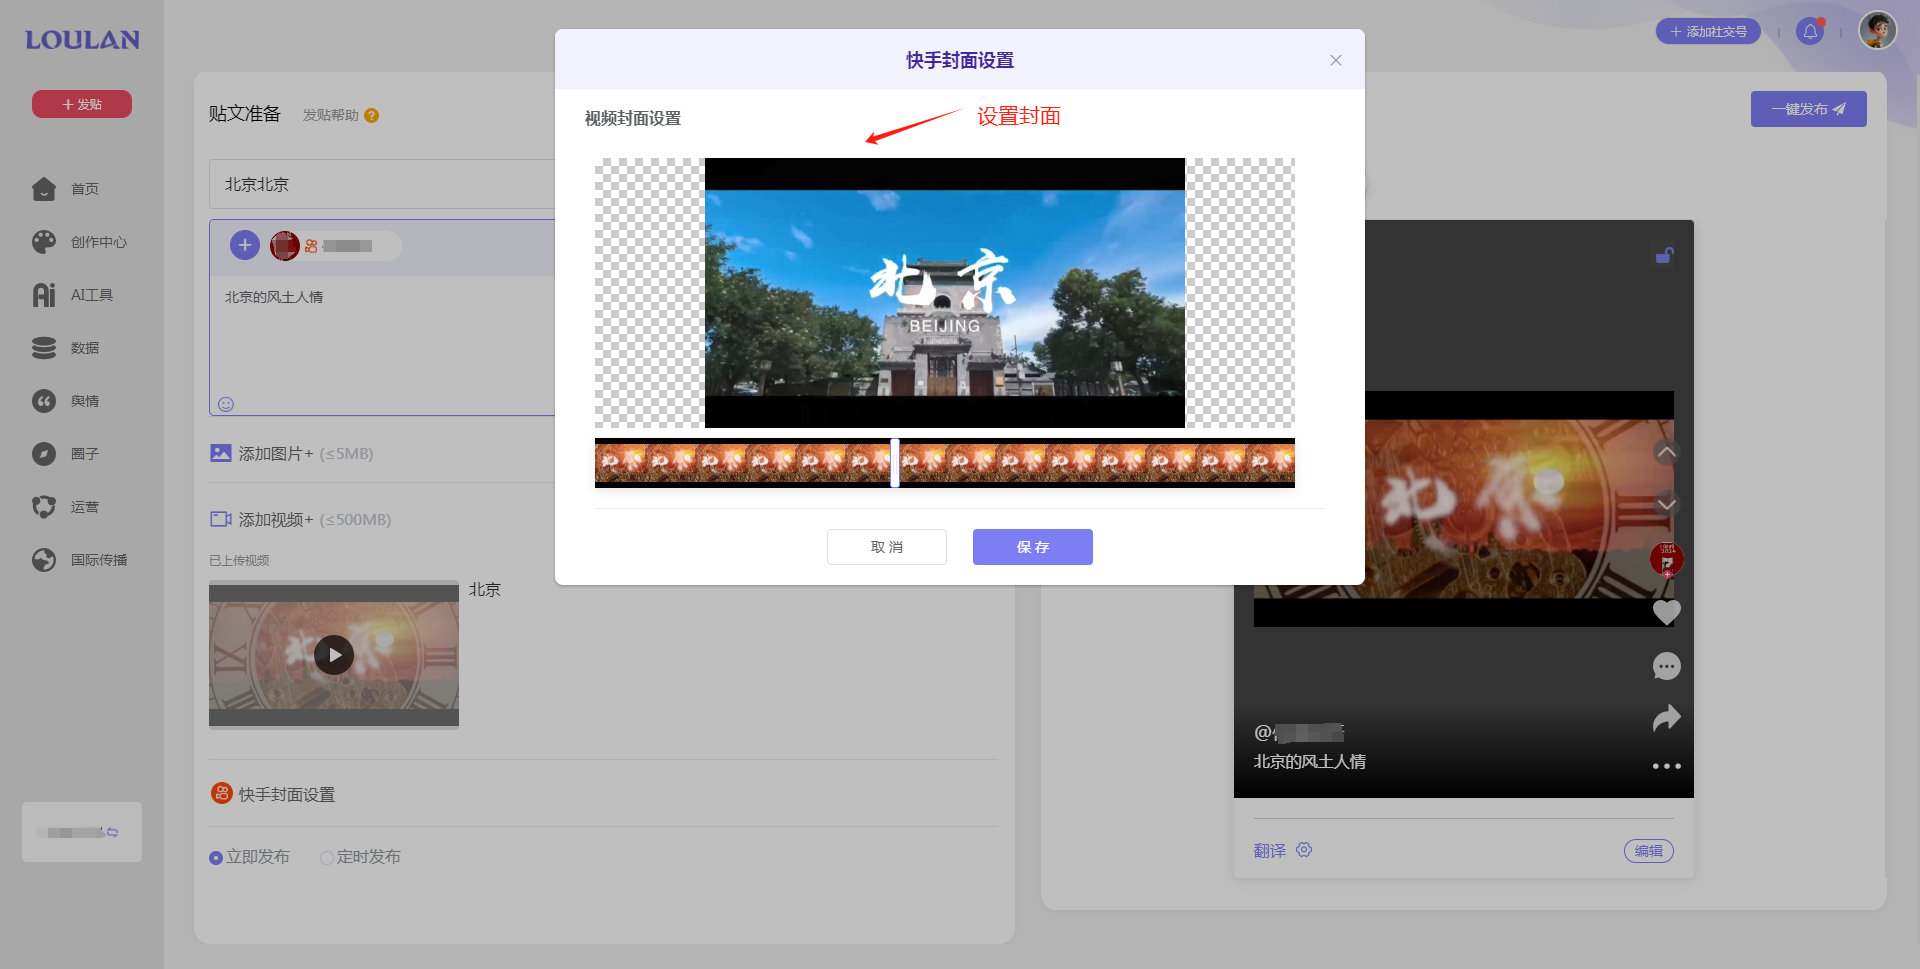Click the 一键发布 button

tap(1809, 109)
